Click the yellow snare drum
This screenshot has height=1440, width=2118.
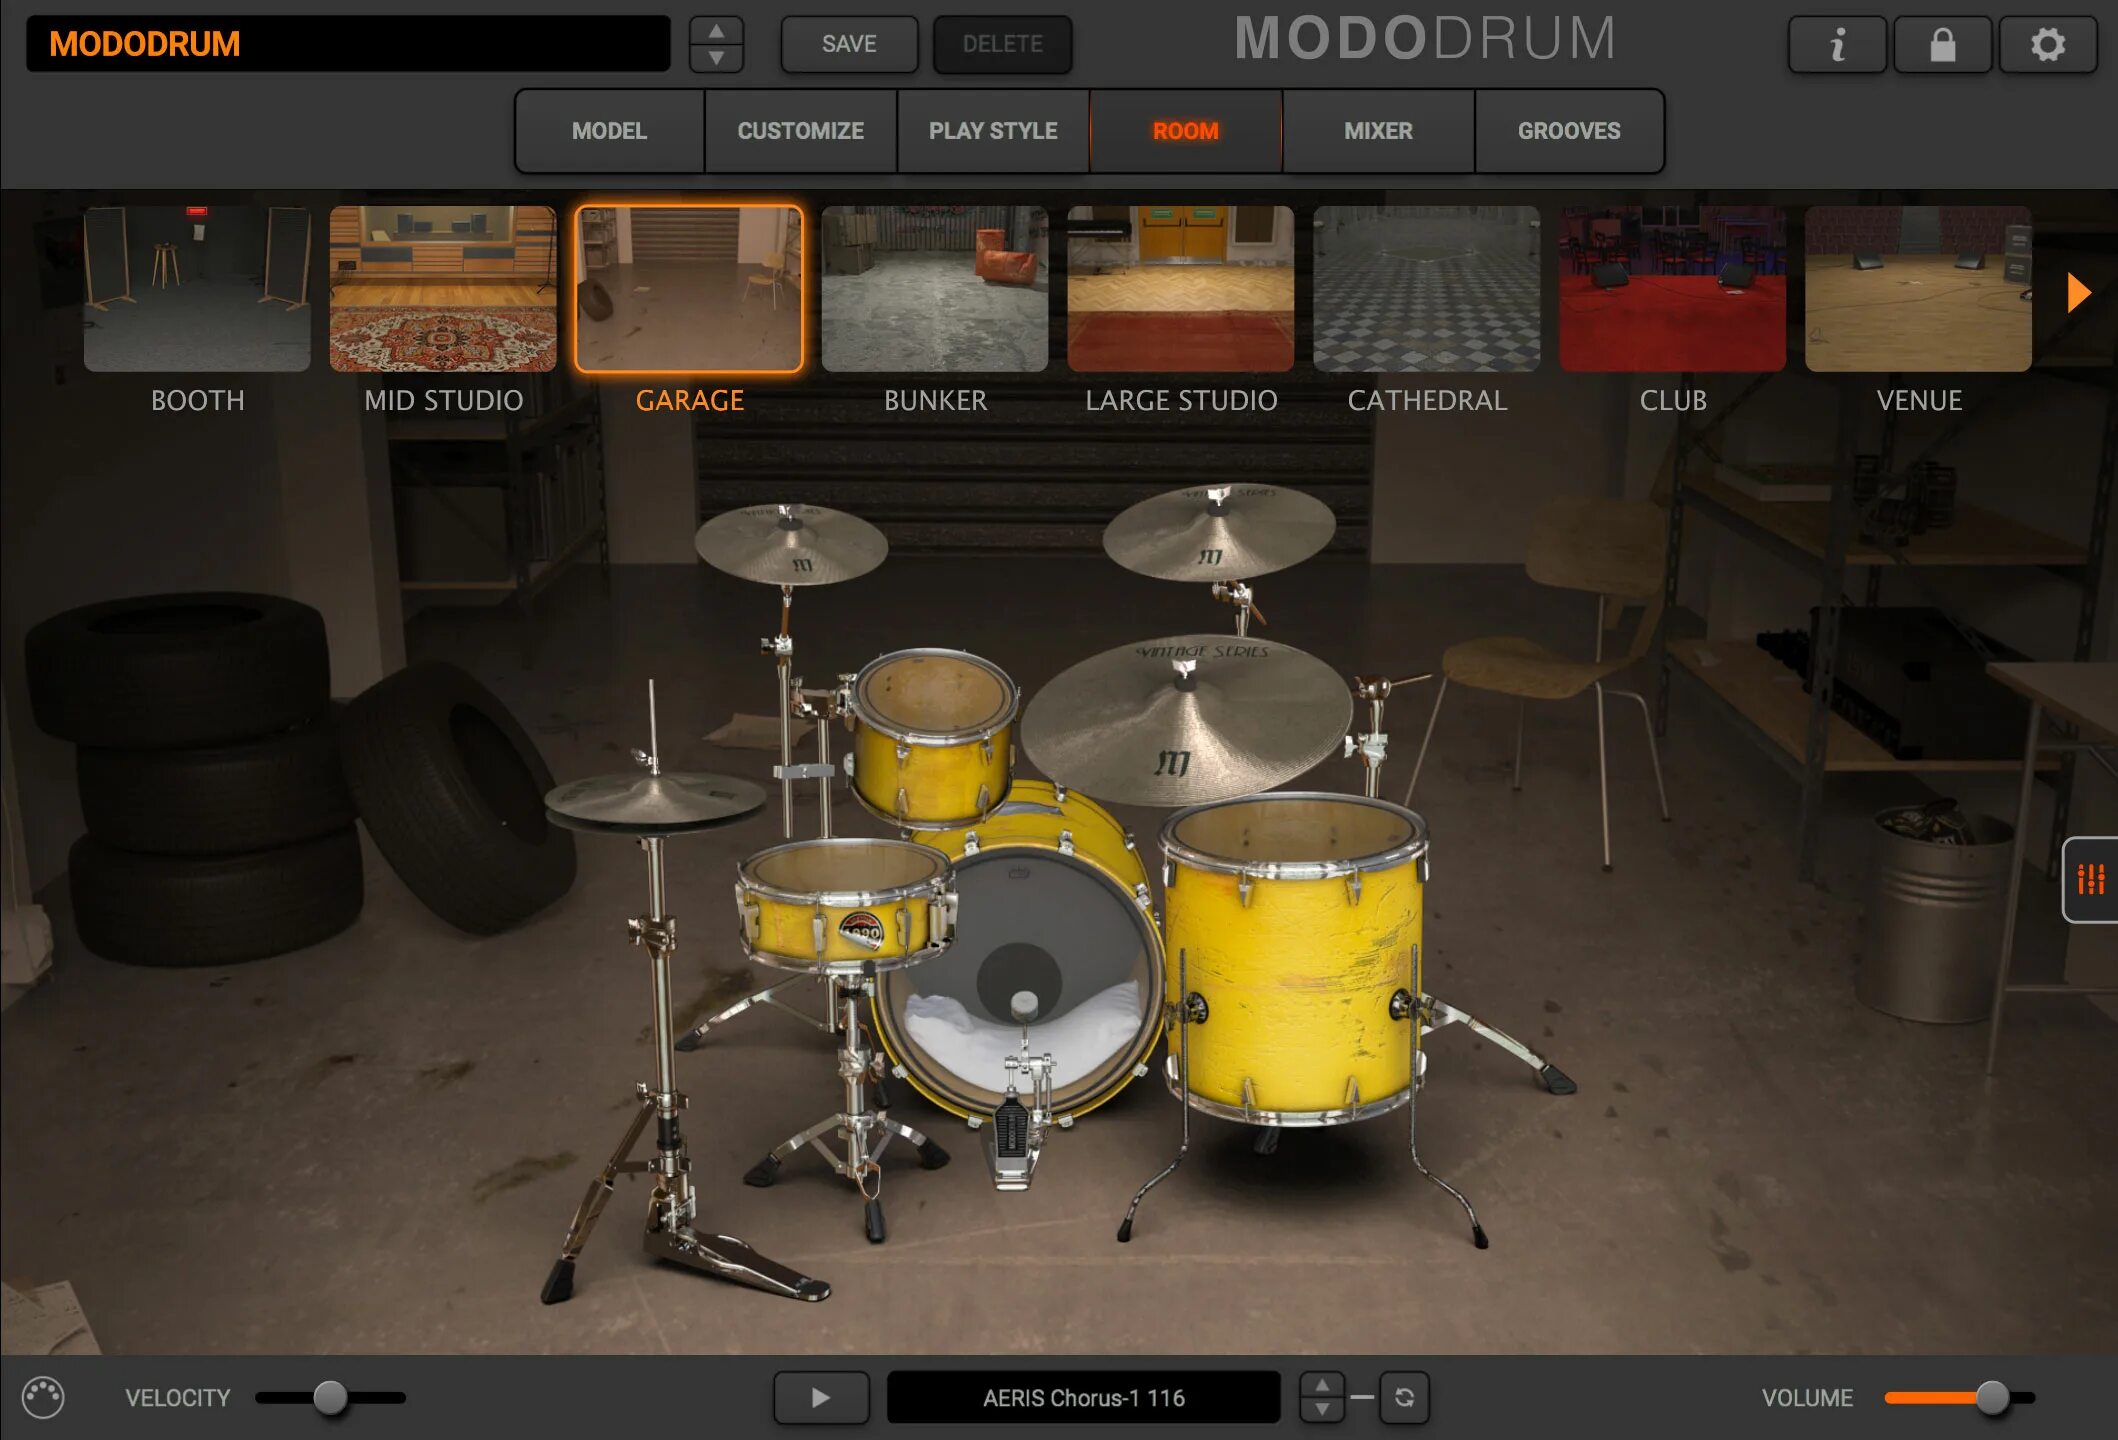(846, 905)
